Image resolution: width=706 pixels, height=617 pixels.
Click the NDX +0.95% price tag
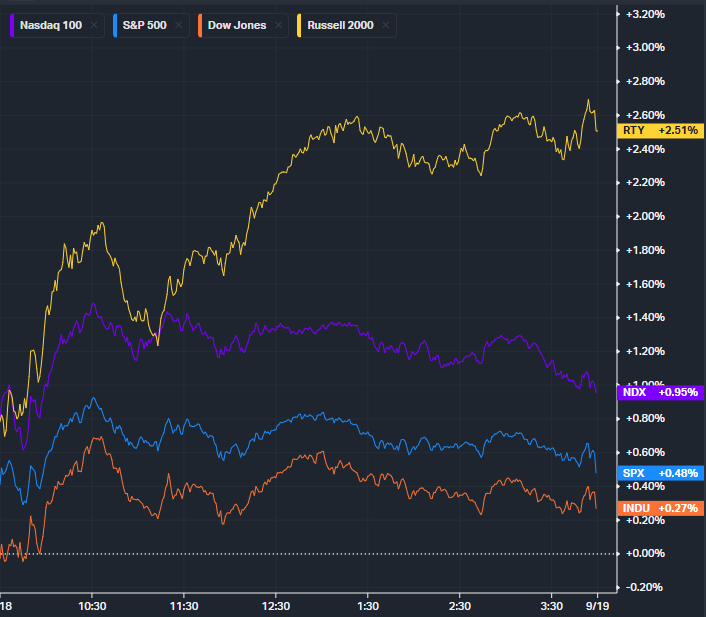point(660,392)
